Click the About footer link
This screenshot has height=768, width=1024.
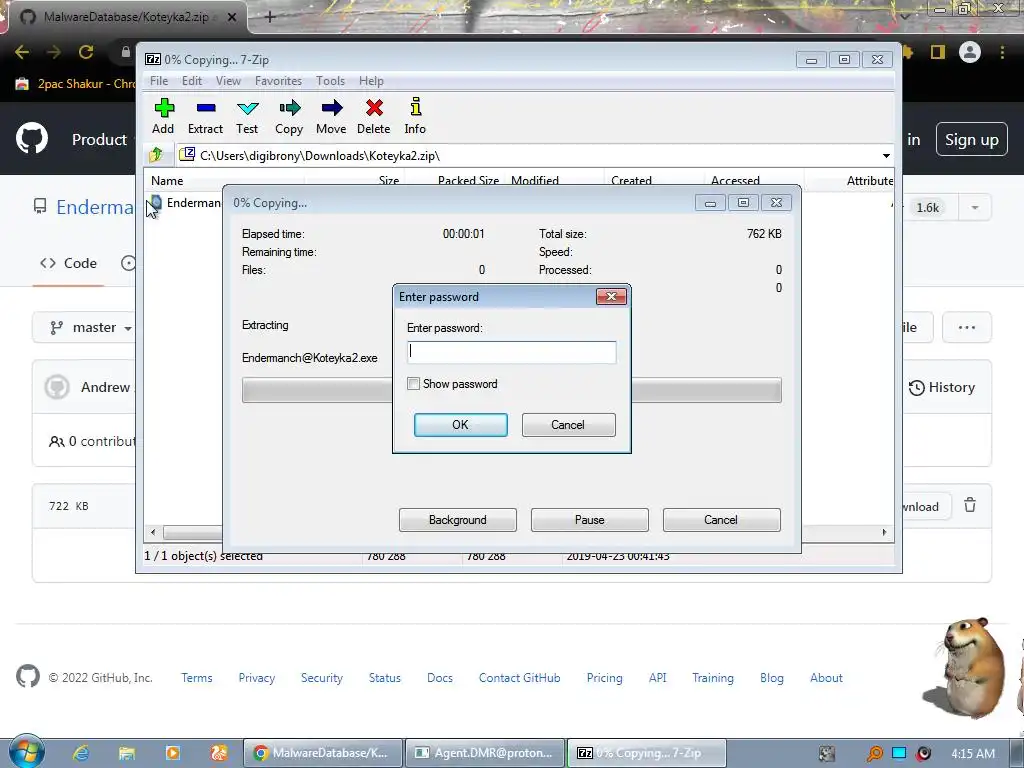[826, 678]
